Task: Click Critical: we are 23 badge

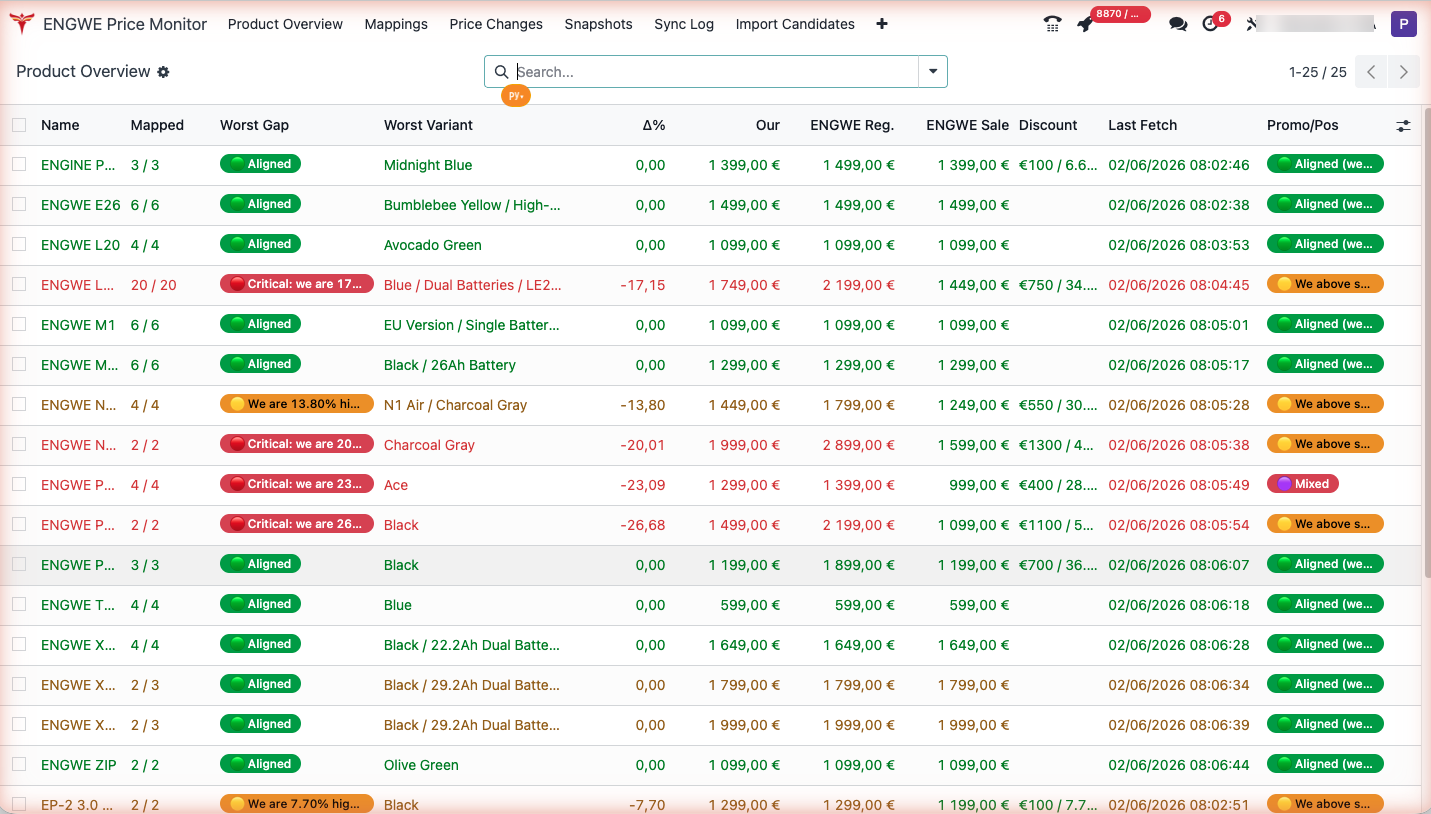Action: 297,484
